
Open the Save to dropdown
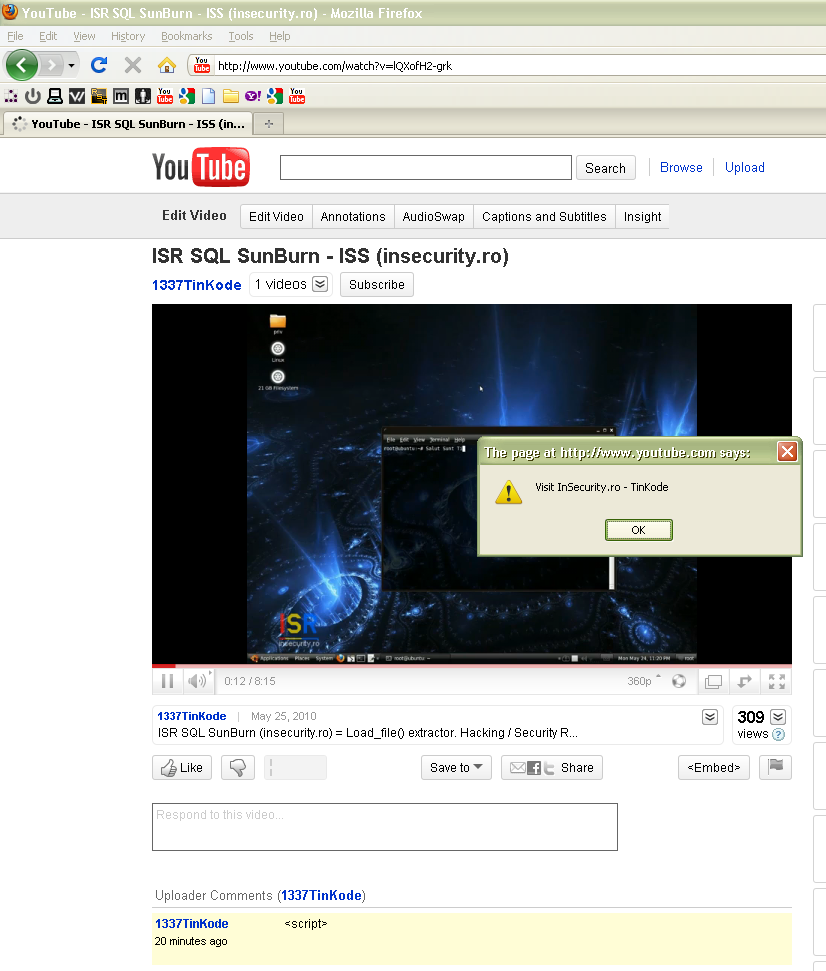456,768
